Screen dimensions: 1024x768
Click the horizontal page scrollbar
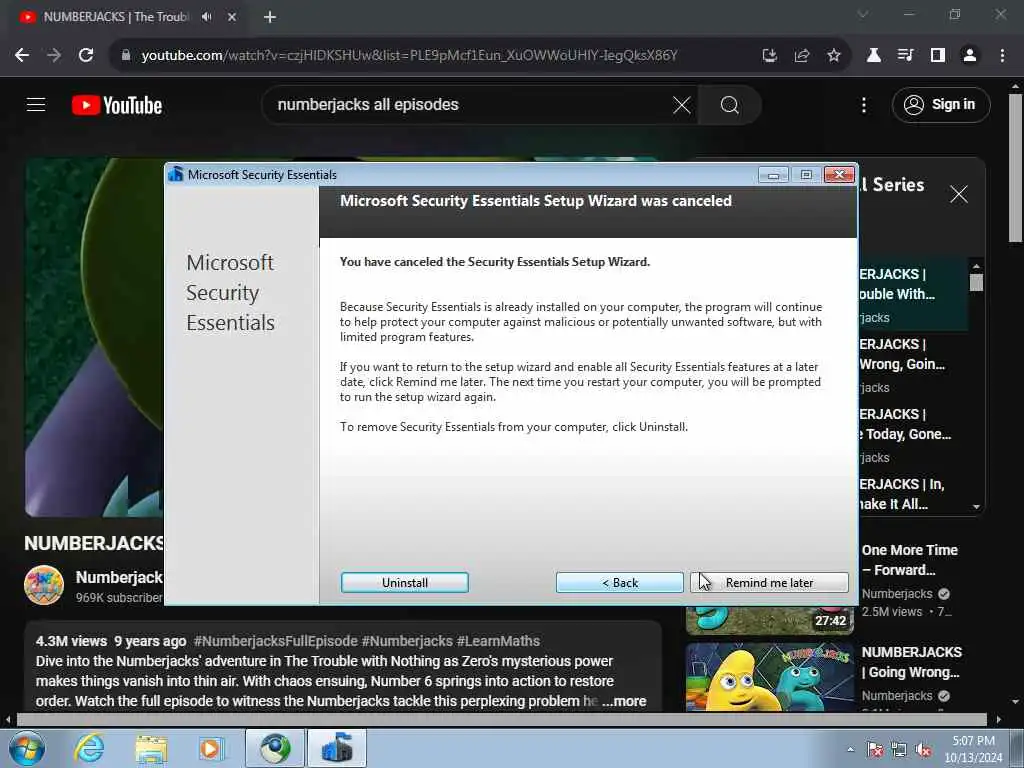502,720
